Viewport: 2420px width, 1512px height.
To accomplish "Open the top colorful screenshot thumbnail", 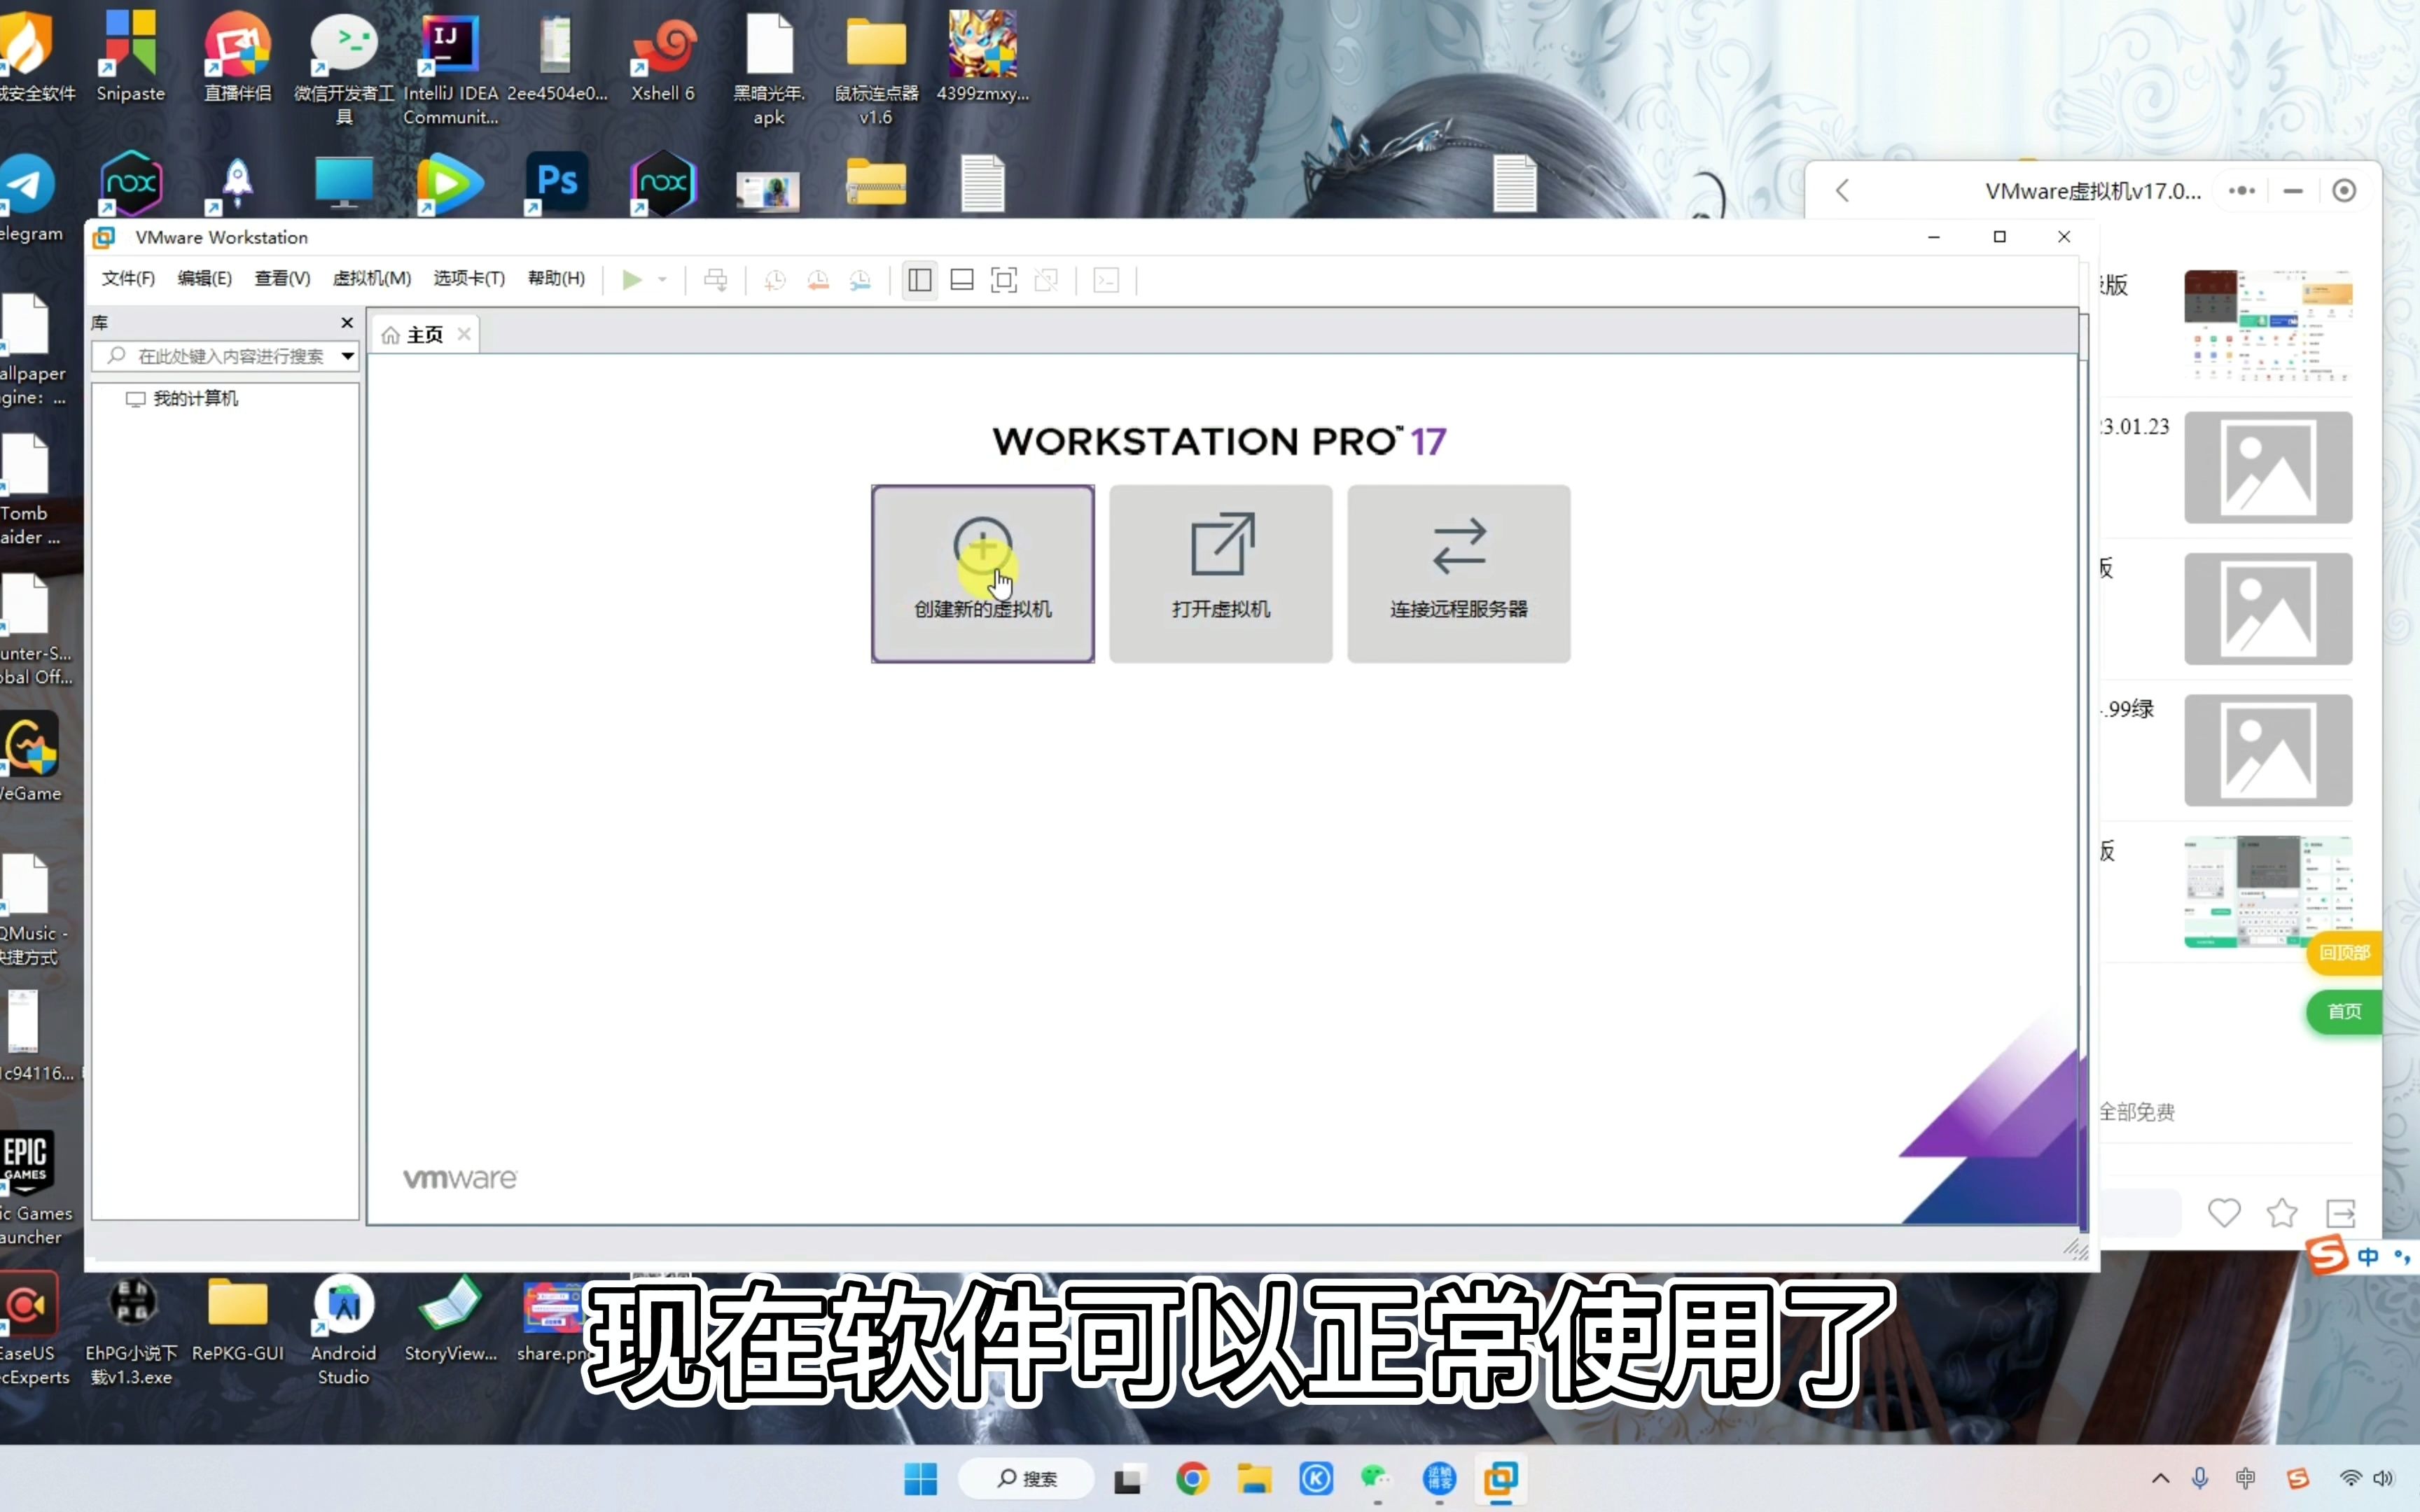I will tap(2268, 326).
